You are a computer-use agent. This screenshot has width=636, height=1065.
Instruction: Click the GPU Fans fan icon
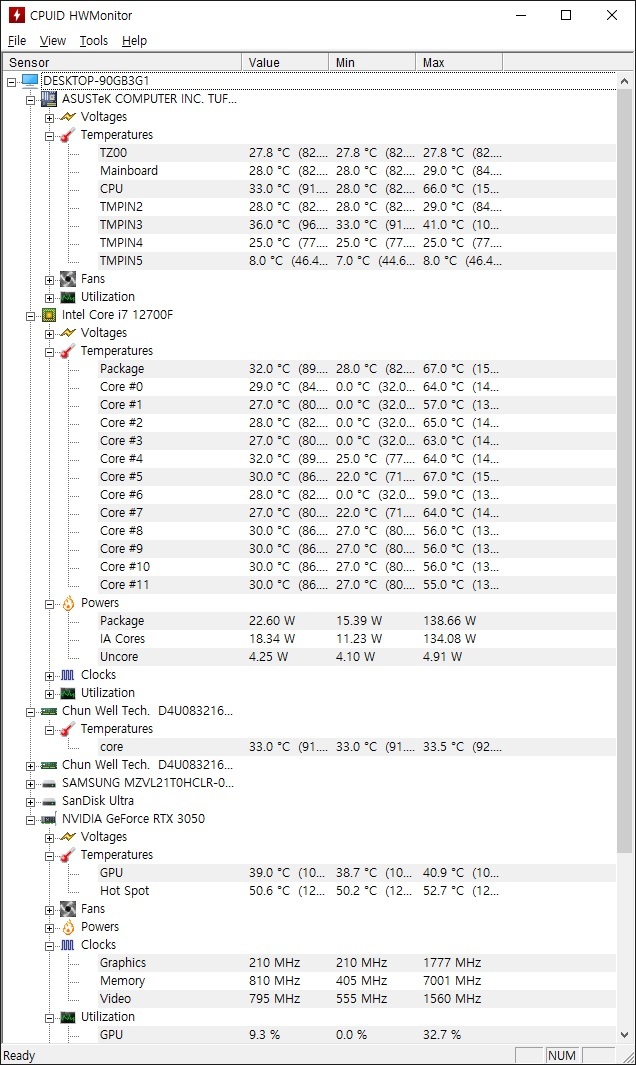point(68,909)
